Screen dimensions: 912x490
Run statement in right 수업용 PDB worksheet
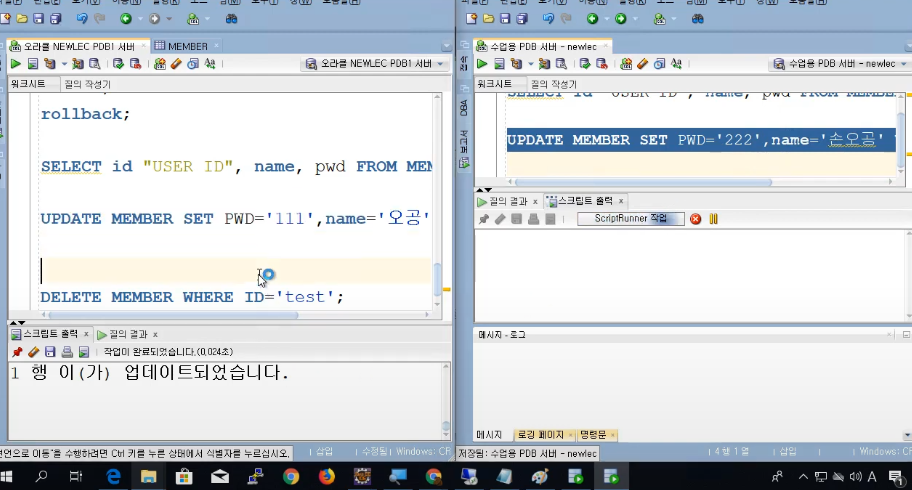[x=482, y=64]
